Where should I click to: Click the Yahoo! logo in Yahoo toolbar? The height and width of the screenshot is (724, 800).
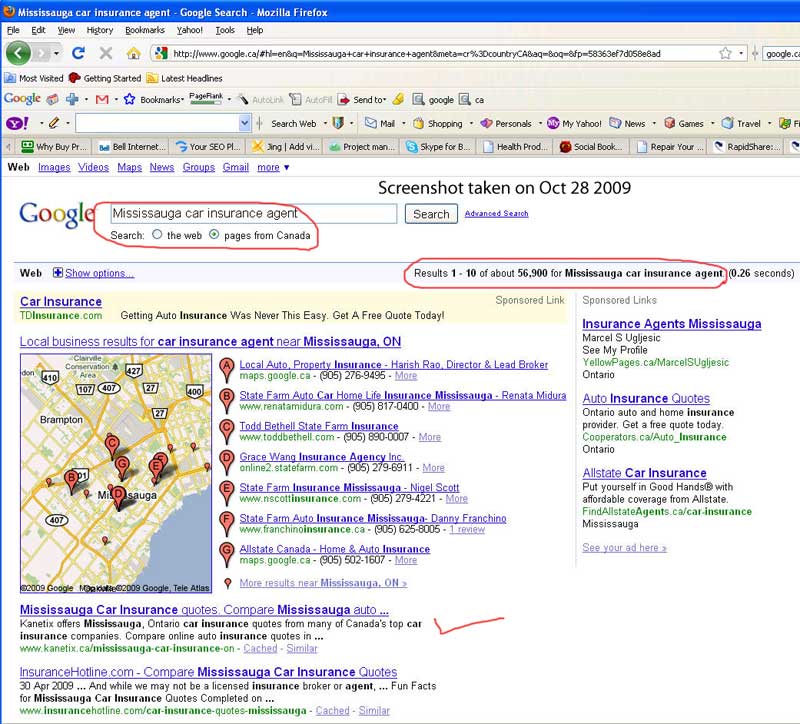pyautogui.click(x=17, y=124)
